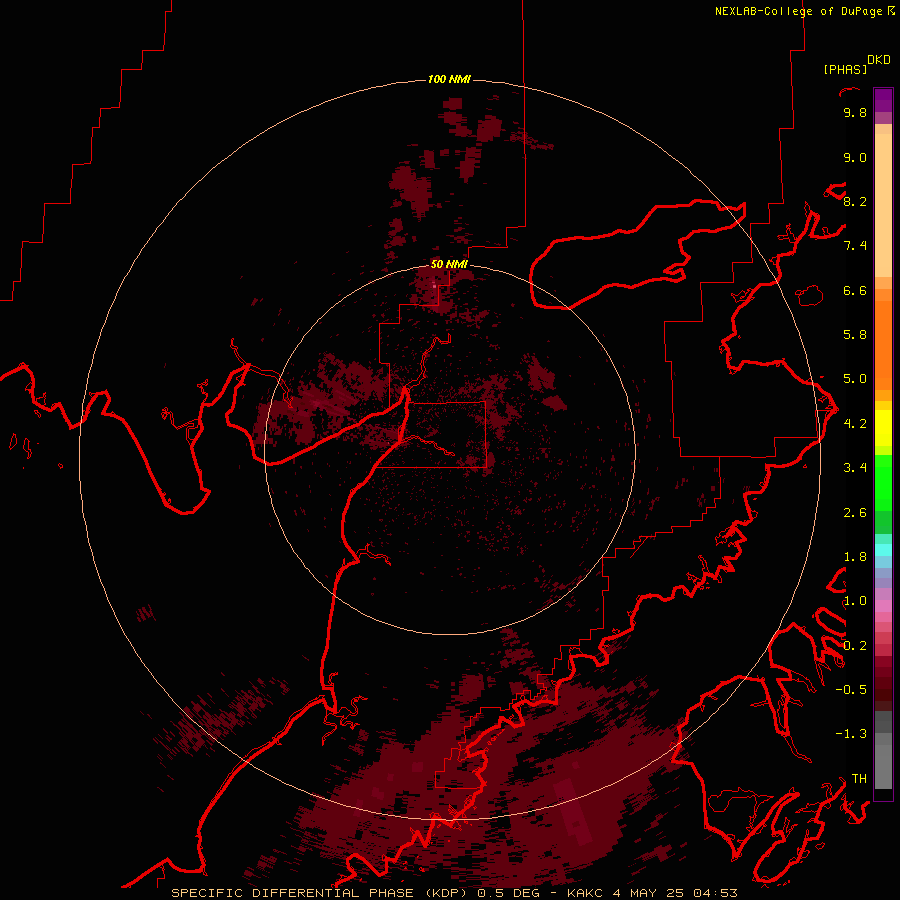Click the 5.8 legend value

click(x=855, y=335)
